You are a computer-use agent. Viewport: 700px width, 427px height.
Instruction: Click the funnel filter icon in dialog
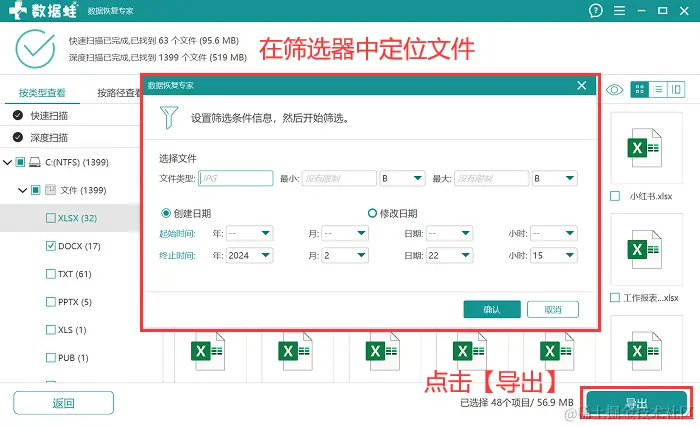(x=169, y=117)
